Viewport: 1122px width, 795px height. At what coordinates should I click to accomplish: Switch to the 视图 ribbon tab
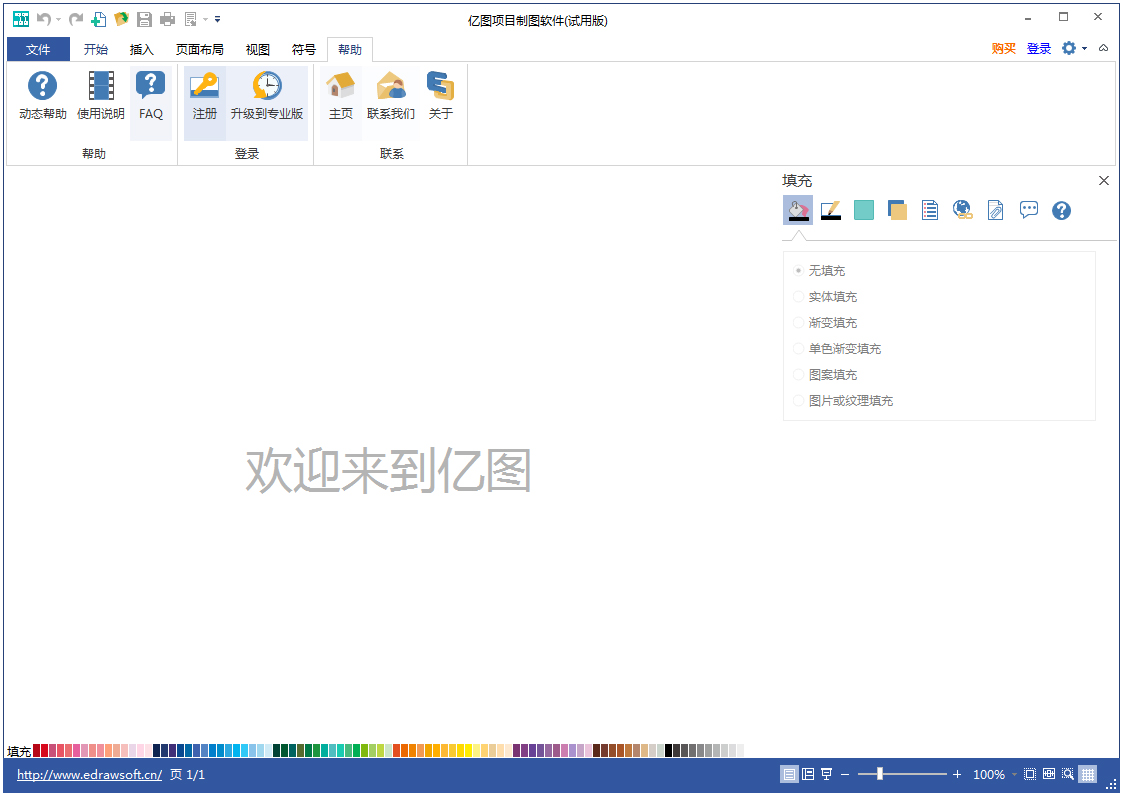(x=258, y=49)
